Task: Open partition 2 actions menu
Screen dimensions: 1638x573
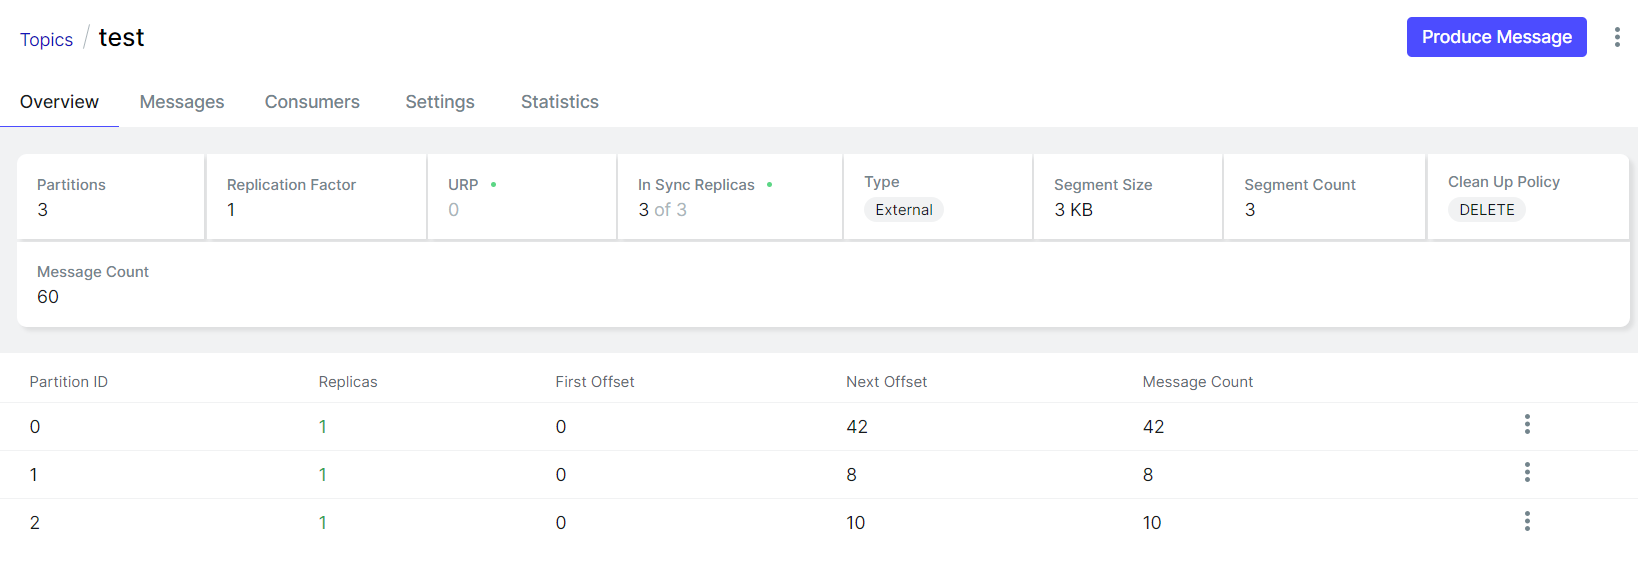Action: point(1527,521)
